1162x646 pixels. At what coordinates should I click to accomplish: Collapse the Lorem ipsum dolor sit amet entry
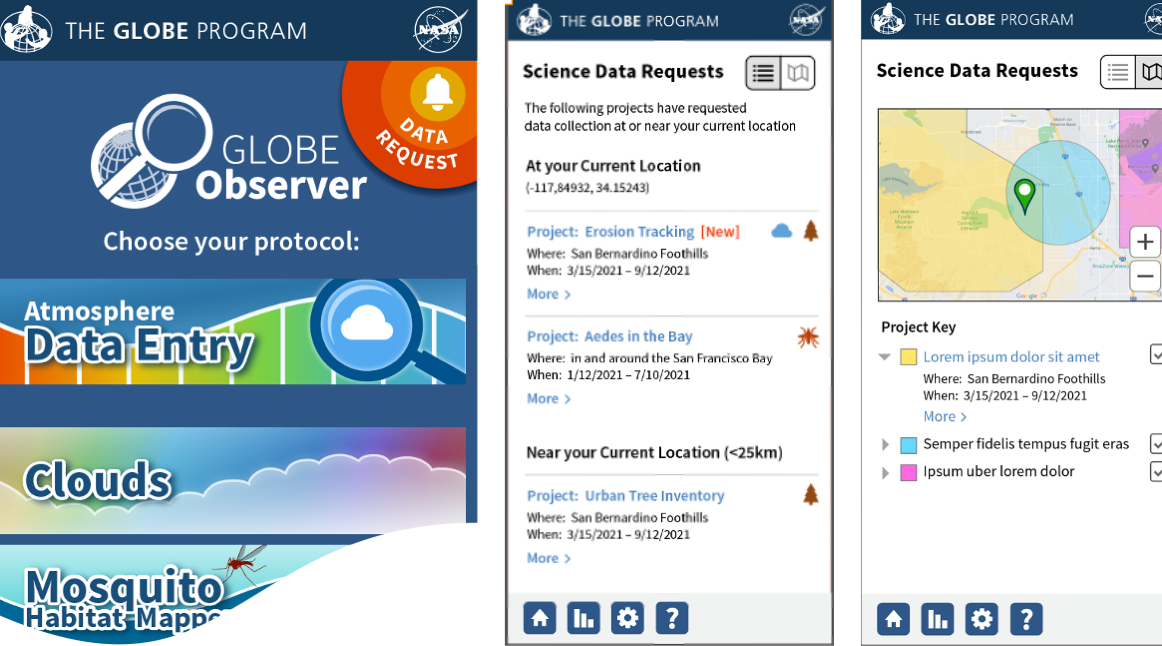pyautogui.click(x=884, y=357)
